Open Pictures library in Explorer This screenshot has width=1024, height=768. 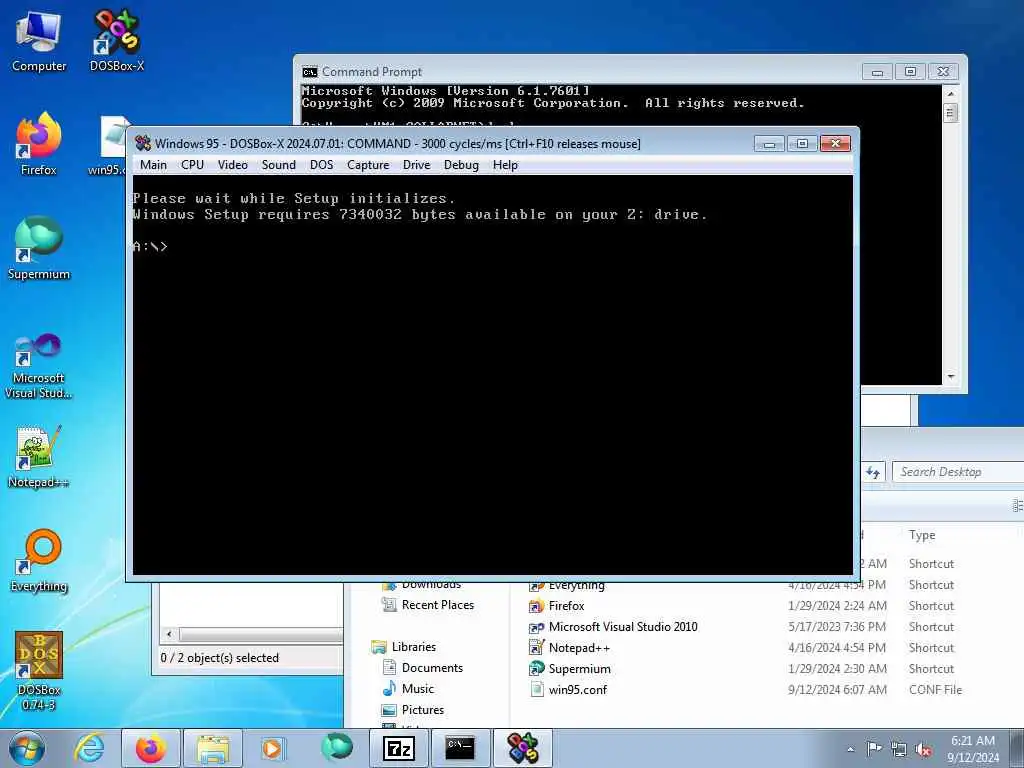pos(413,709)
